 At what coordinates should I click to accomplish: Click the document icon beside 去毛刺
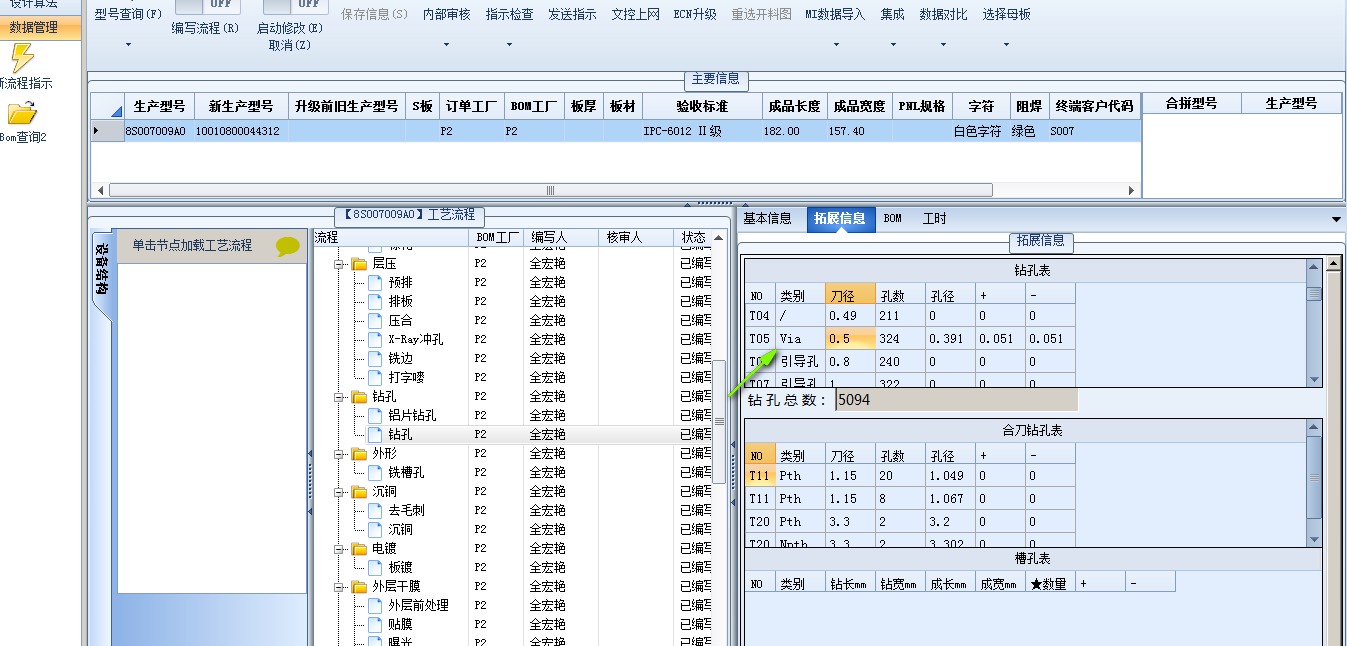click(375, 511)
